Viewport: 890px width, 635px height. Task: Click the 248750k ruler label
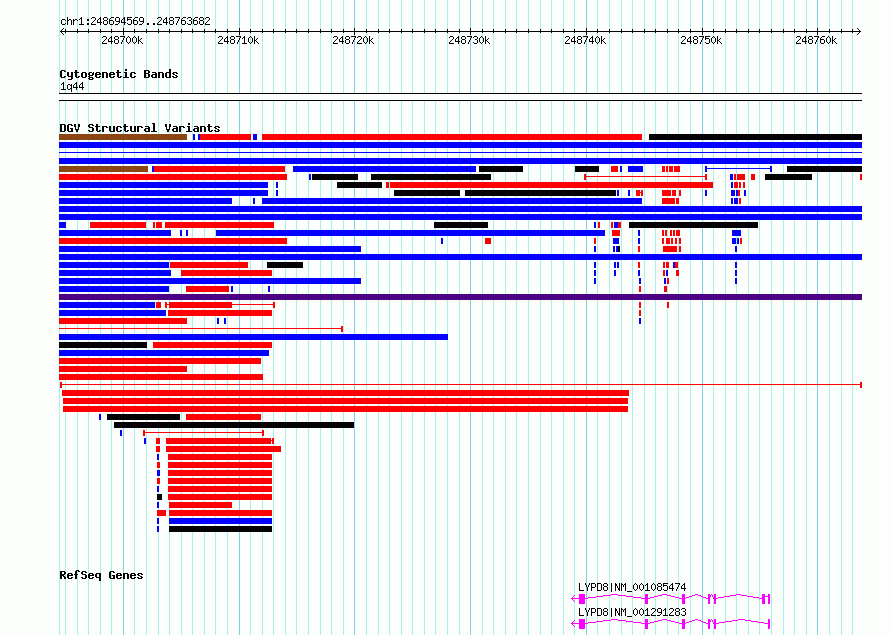(700, 40)
